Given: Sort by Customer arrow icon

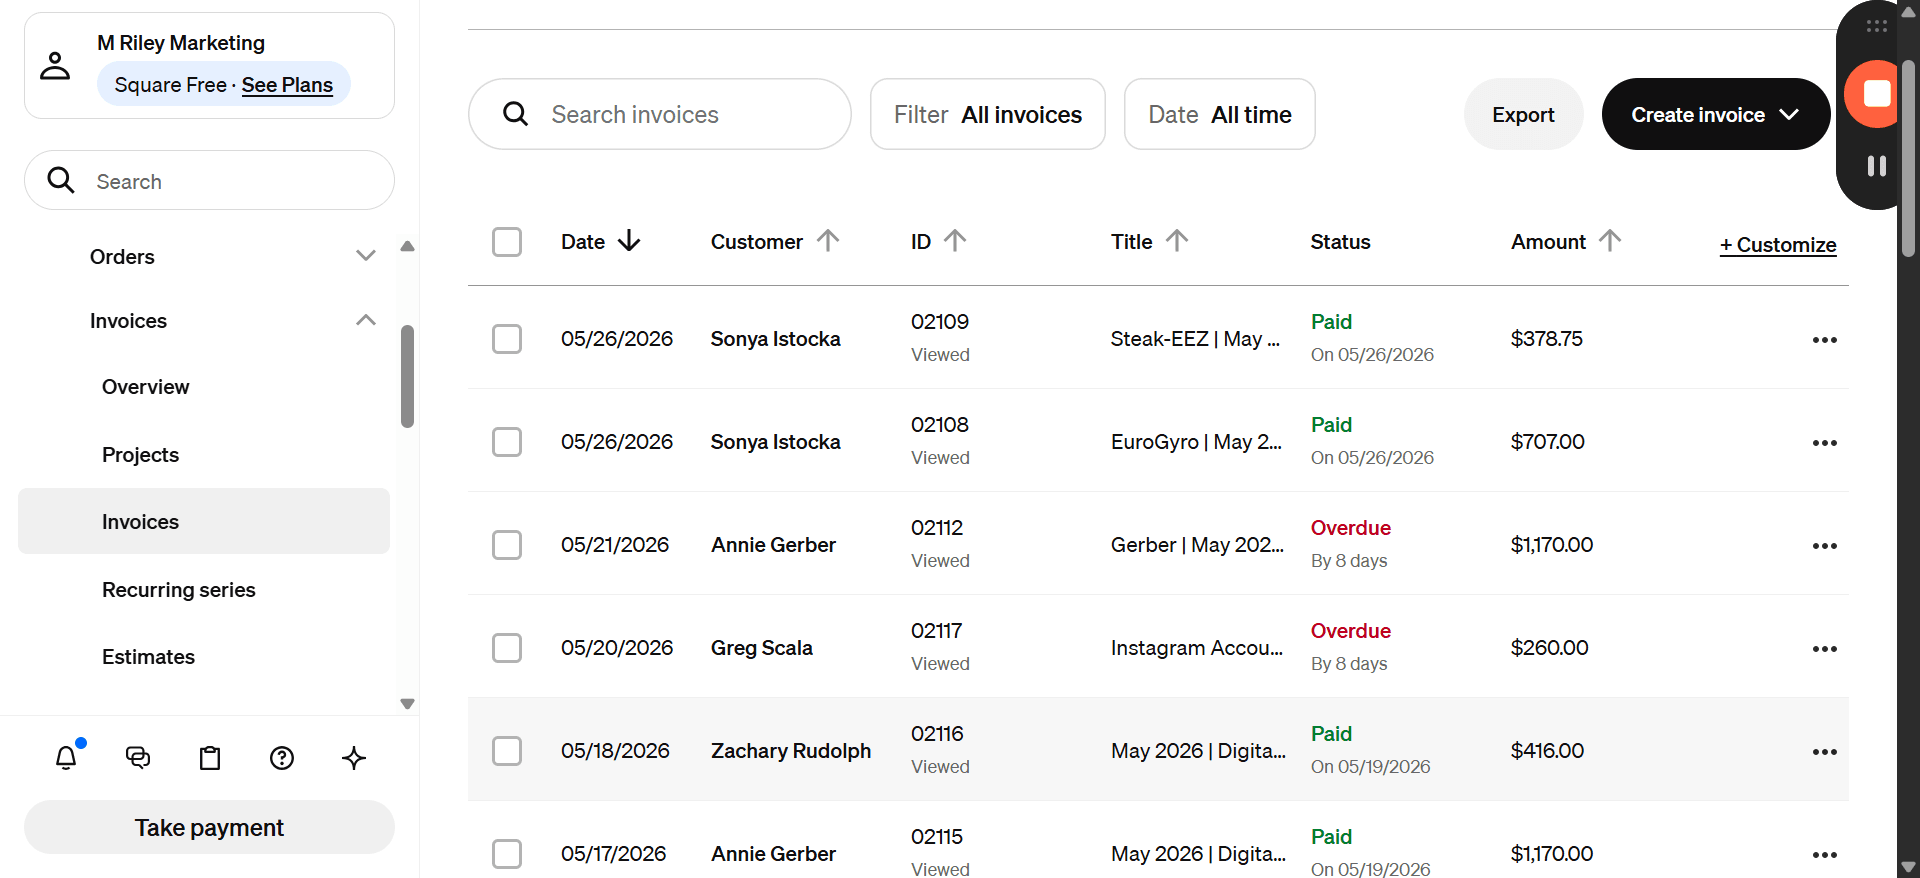Looking at the screenshot, I should [828, 241].
